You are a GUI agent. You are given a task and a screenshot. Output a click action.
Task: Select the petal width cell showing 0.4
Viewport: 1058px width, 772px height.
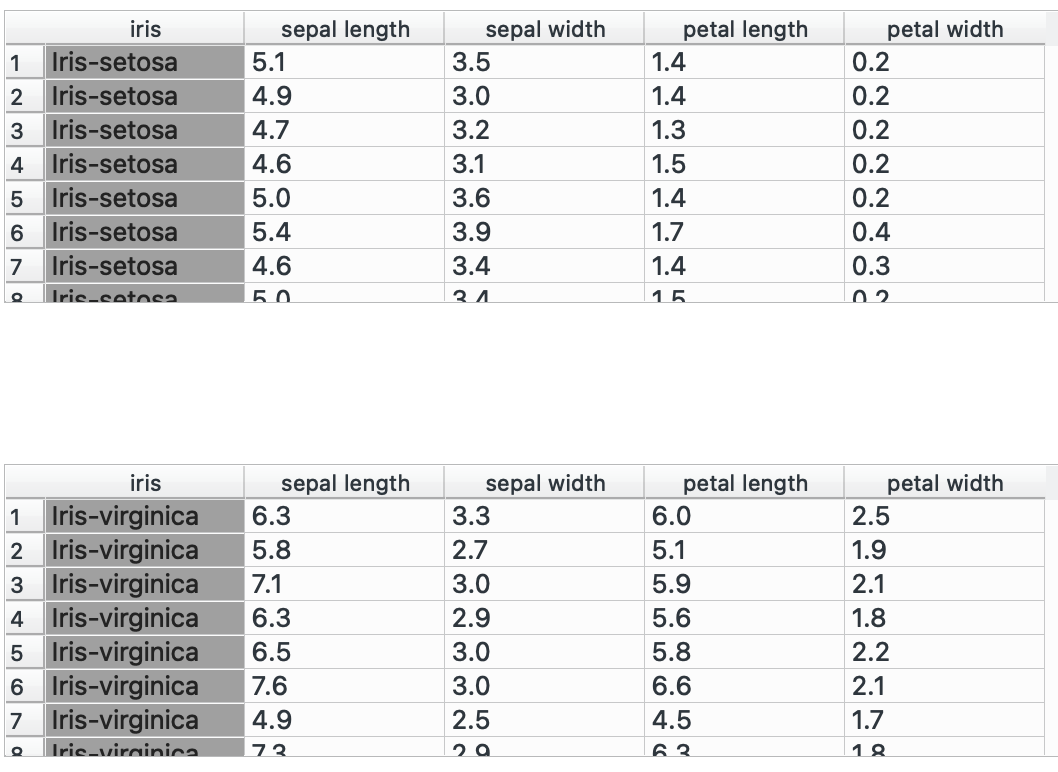[945, 233]
